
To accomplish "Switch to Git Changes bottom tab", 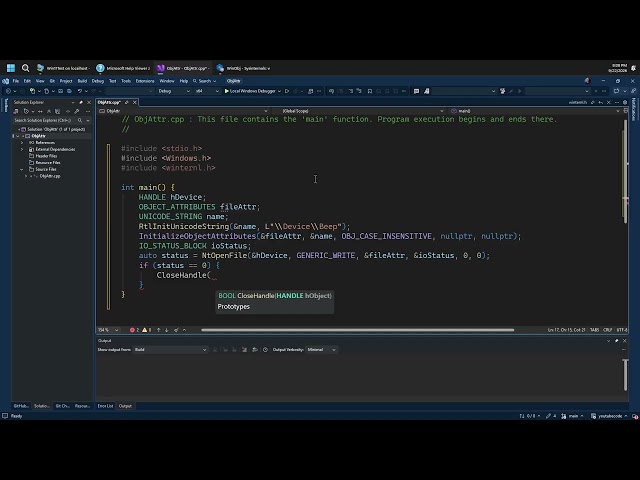I will (x=62, y=406).
